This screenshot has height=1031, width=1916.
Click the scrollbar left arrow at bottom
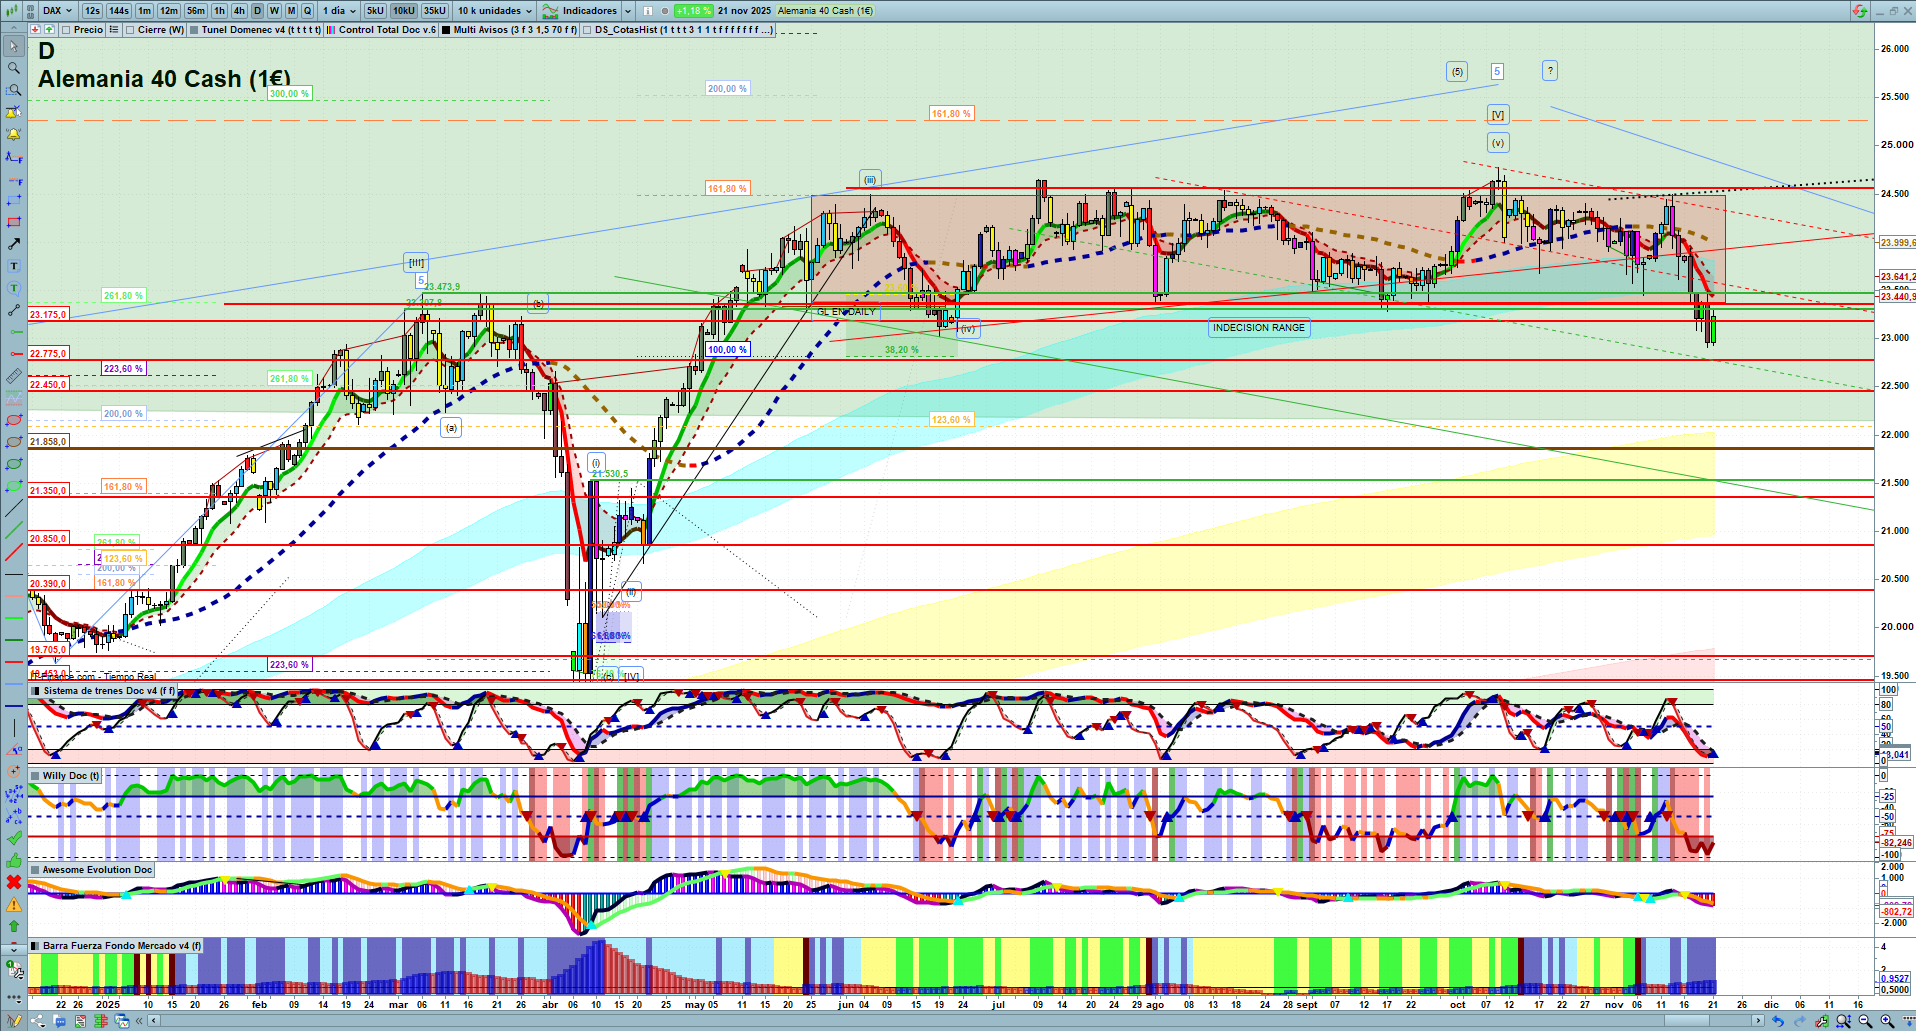[153, 1021]
